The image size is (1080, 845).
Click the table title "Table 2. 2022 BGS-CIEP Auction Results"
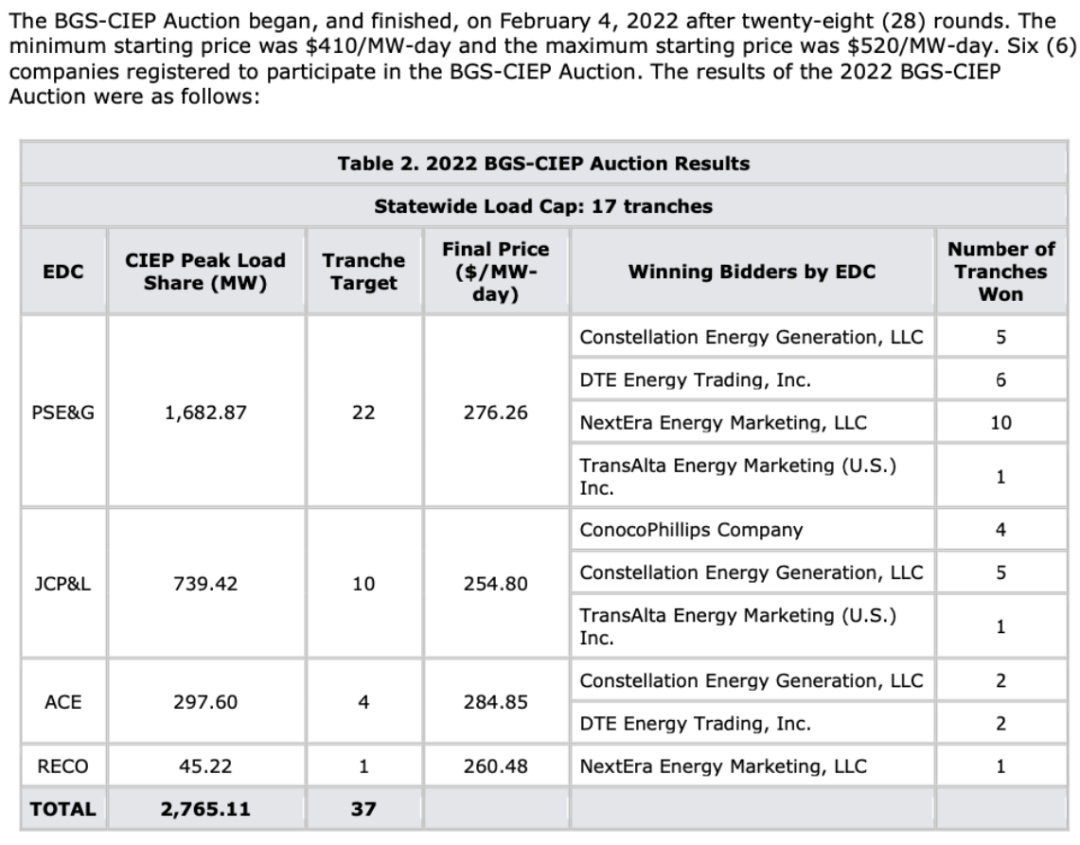(543, 164)
